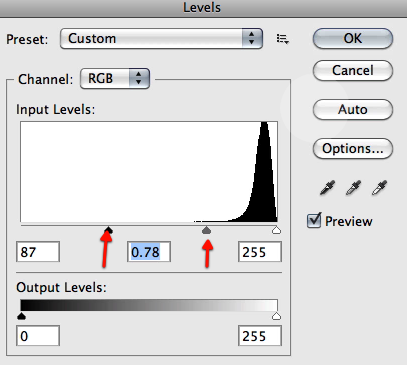Viewport: 407px width, 365px height.
Task: Toggle the Preview checkbox
Action: pos(314,221)
